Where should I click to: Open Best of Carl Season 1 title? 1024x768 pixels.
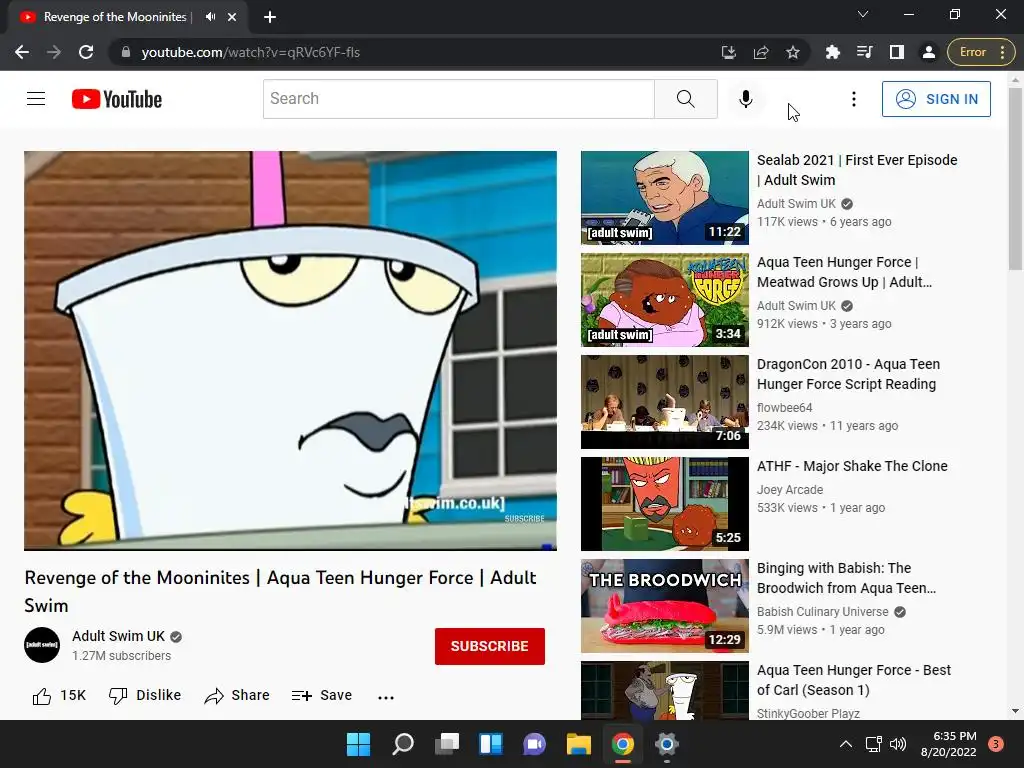[854, 680]
